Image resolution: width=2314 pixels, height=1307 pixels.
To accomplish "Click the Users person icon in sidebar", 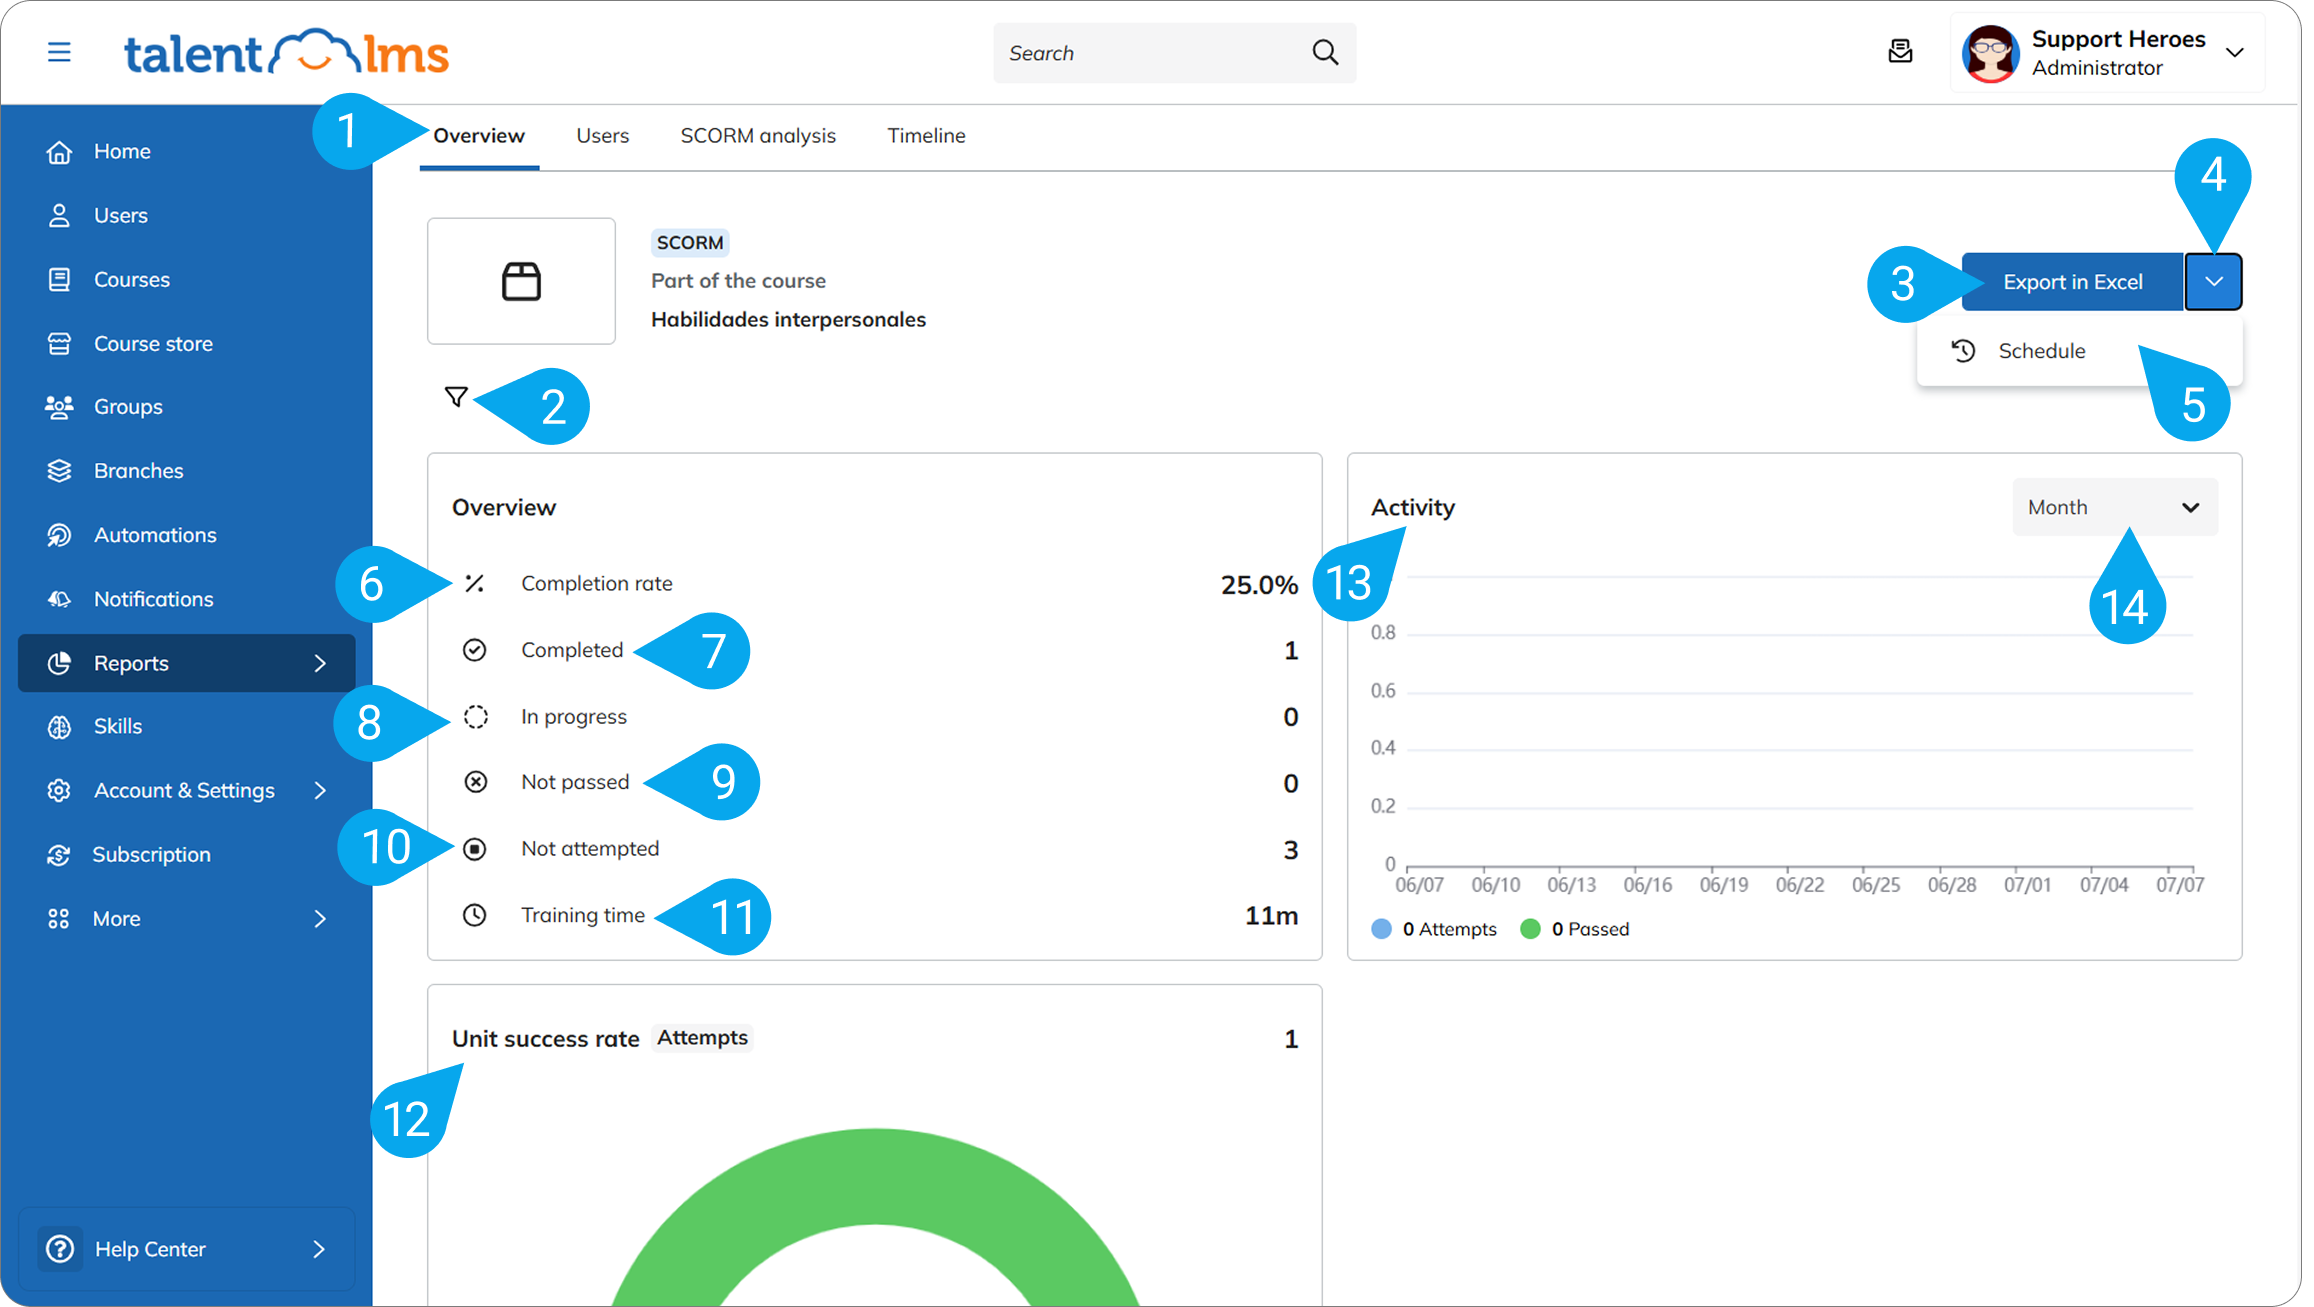I will pyautogui.click(x=59, y=215).
